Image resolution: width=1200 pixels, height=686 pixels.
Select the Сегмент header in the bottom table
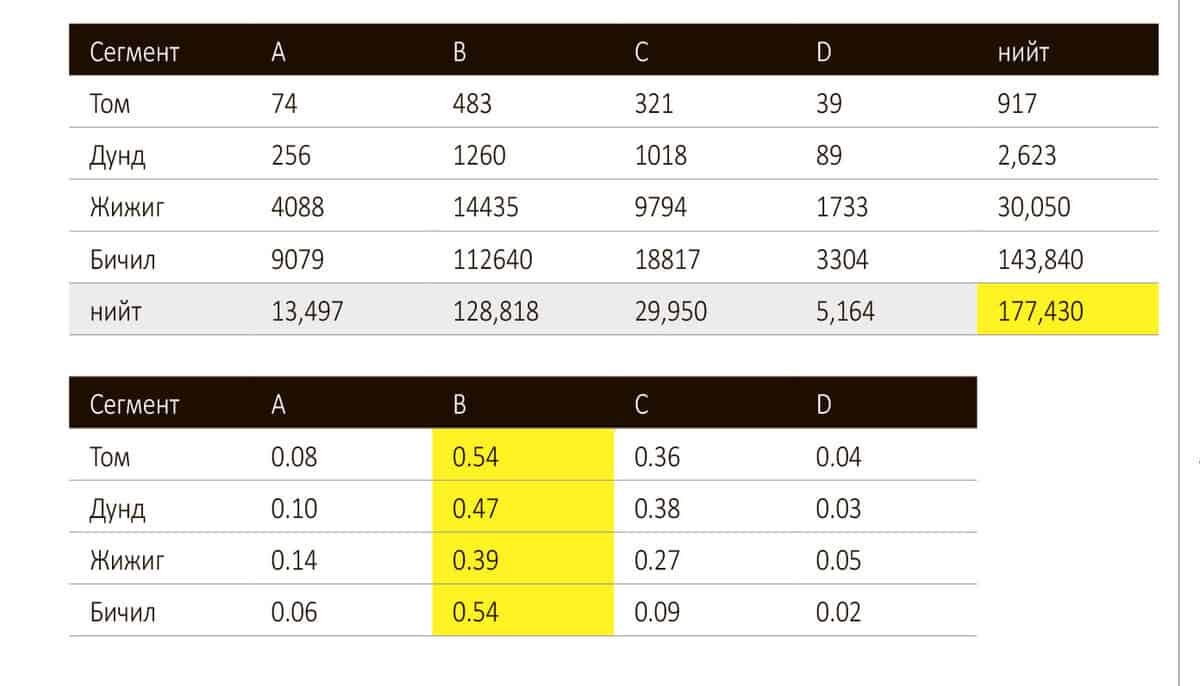tap(134, 405)
